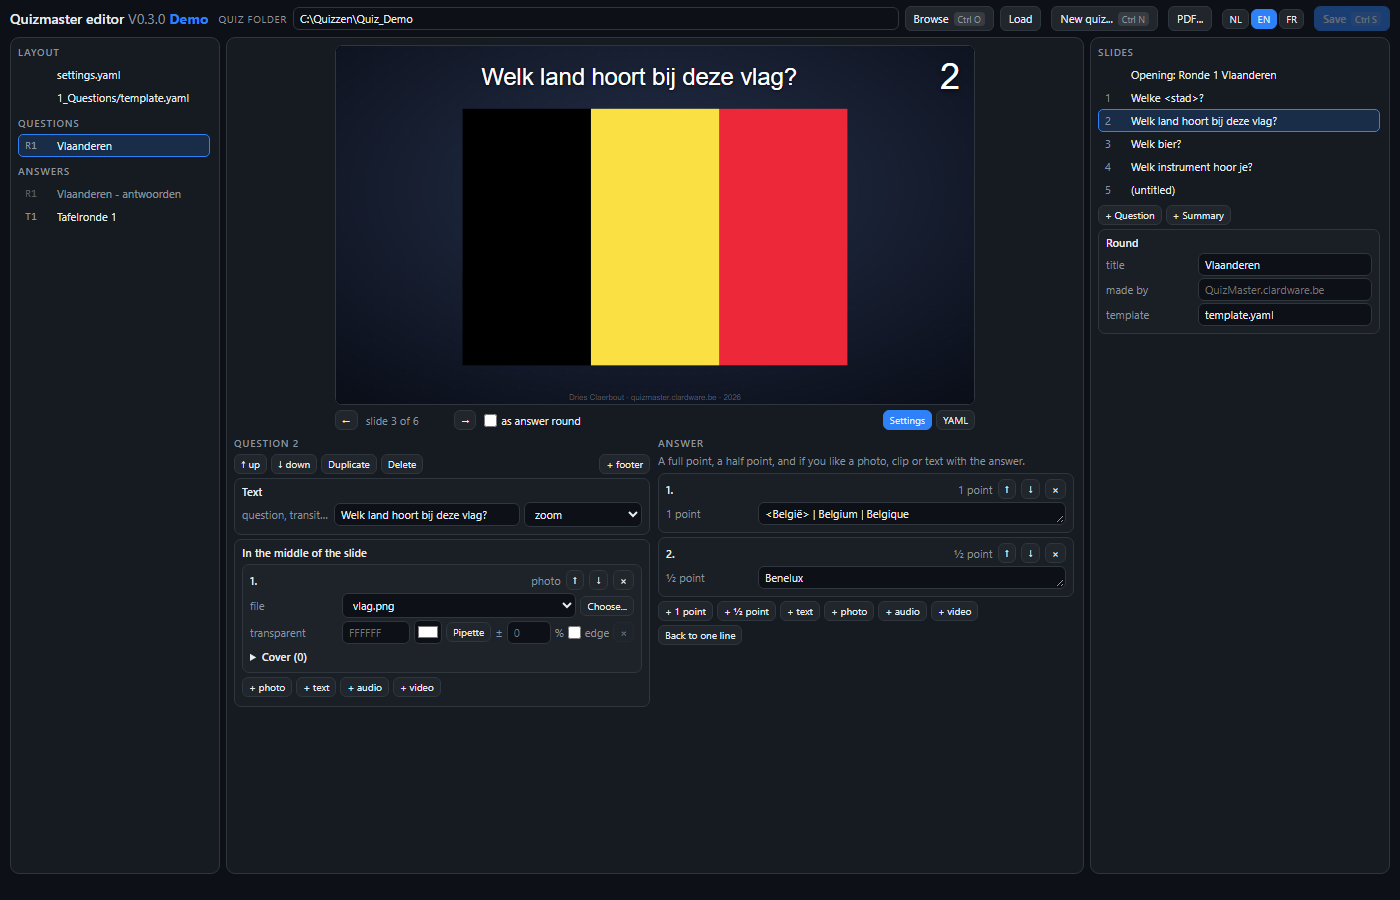Move answer 1 down
This screenshot has height=900, width=1400.
pyautogui.click(x=1030, y=490)
